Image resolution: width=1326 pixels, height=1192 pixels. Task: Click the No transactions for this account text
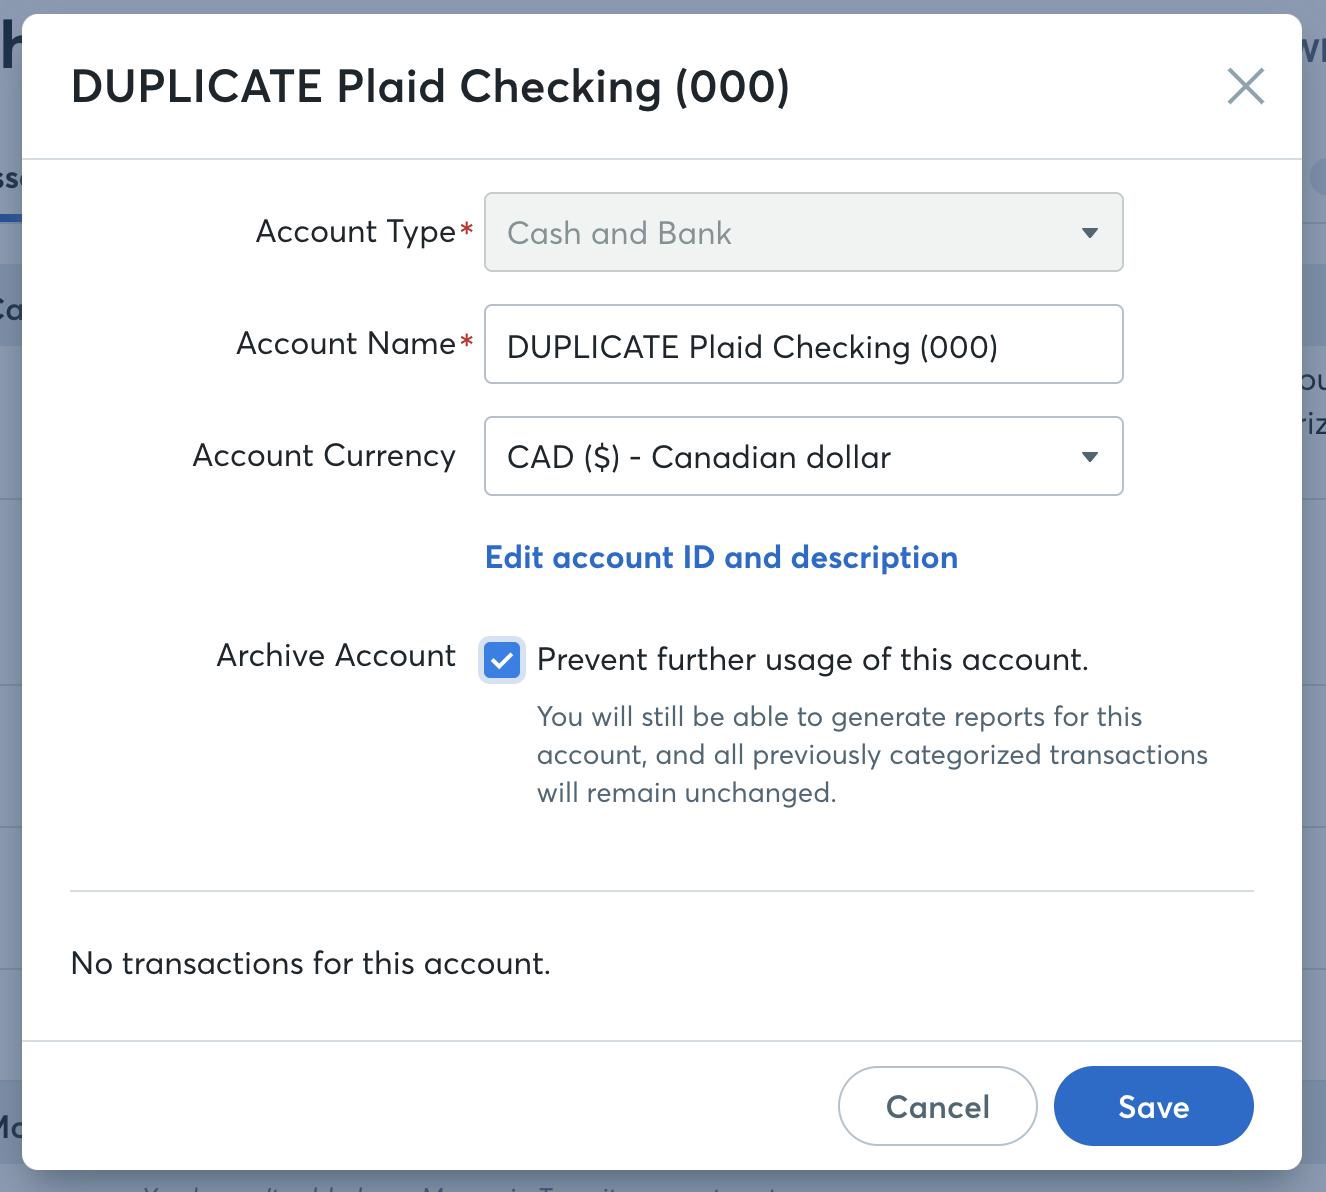(x=310, y=963)
